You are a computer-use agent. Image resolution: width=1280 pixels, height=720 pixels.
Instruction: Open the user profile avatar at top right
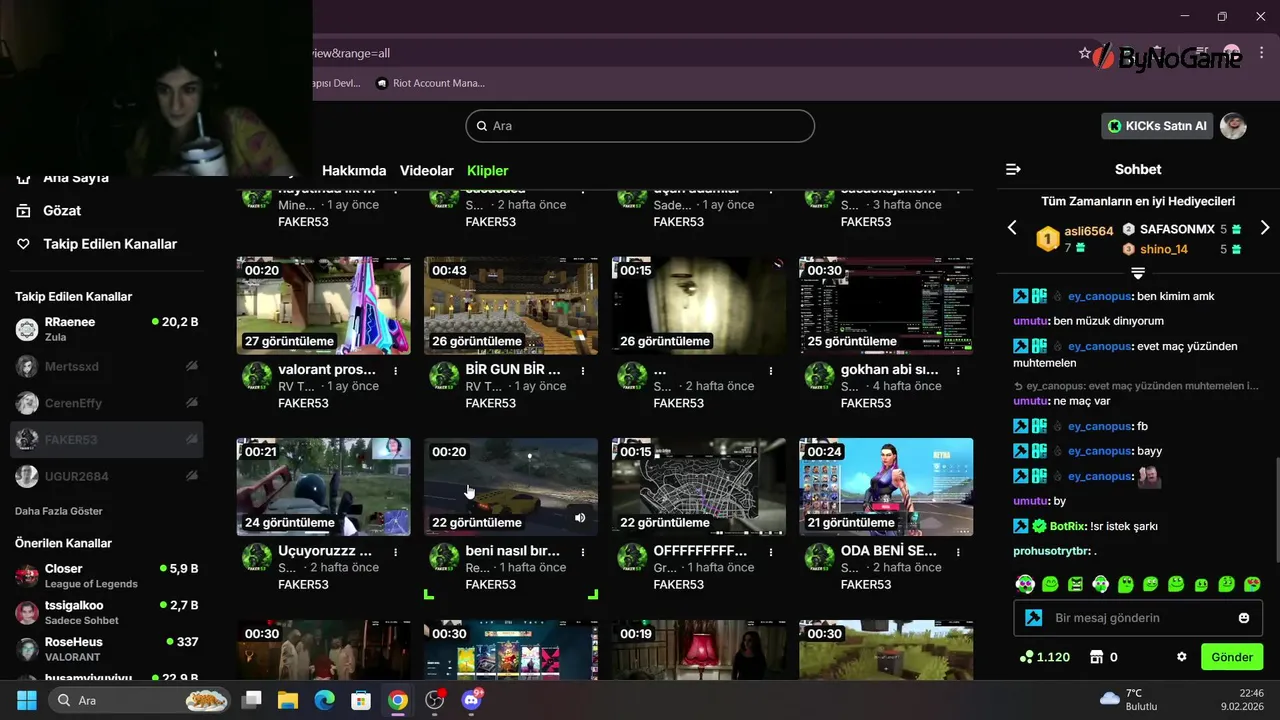[x=1233, y=126]
